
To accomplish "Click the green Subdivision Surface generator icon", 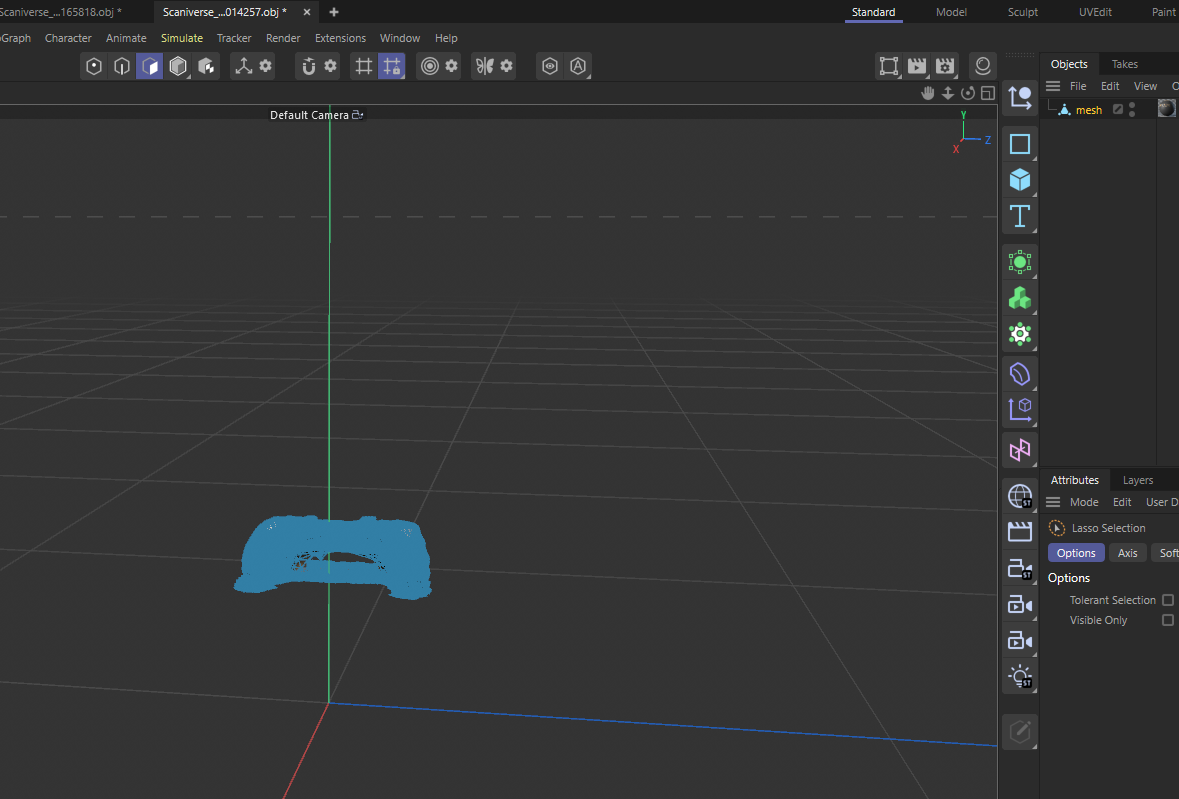I will tap(1020, 262).
